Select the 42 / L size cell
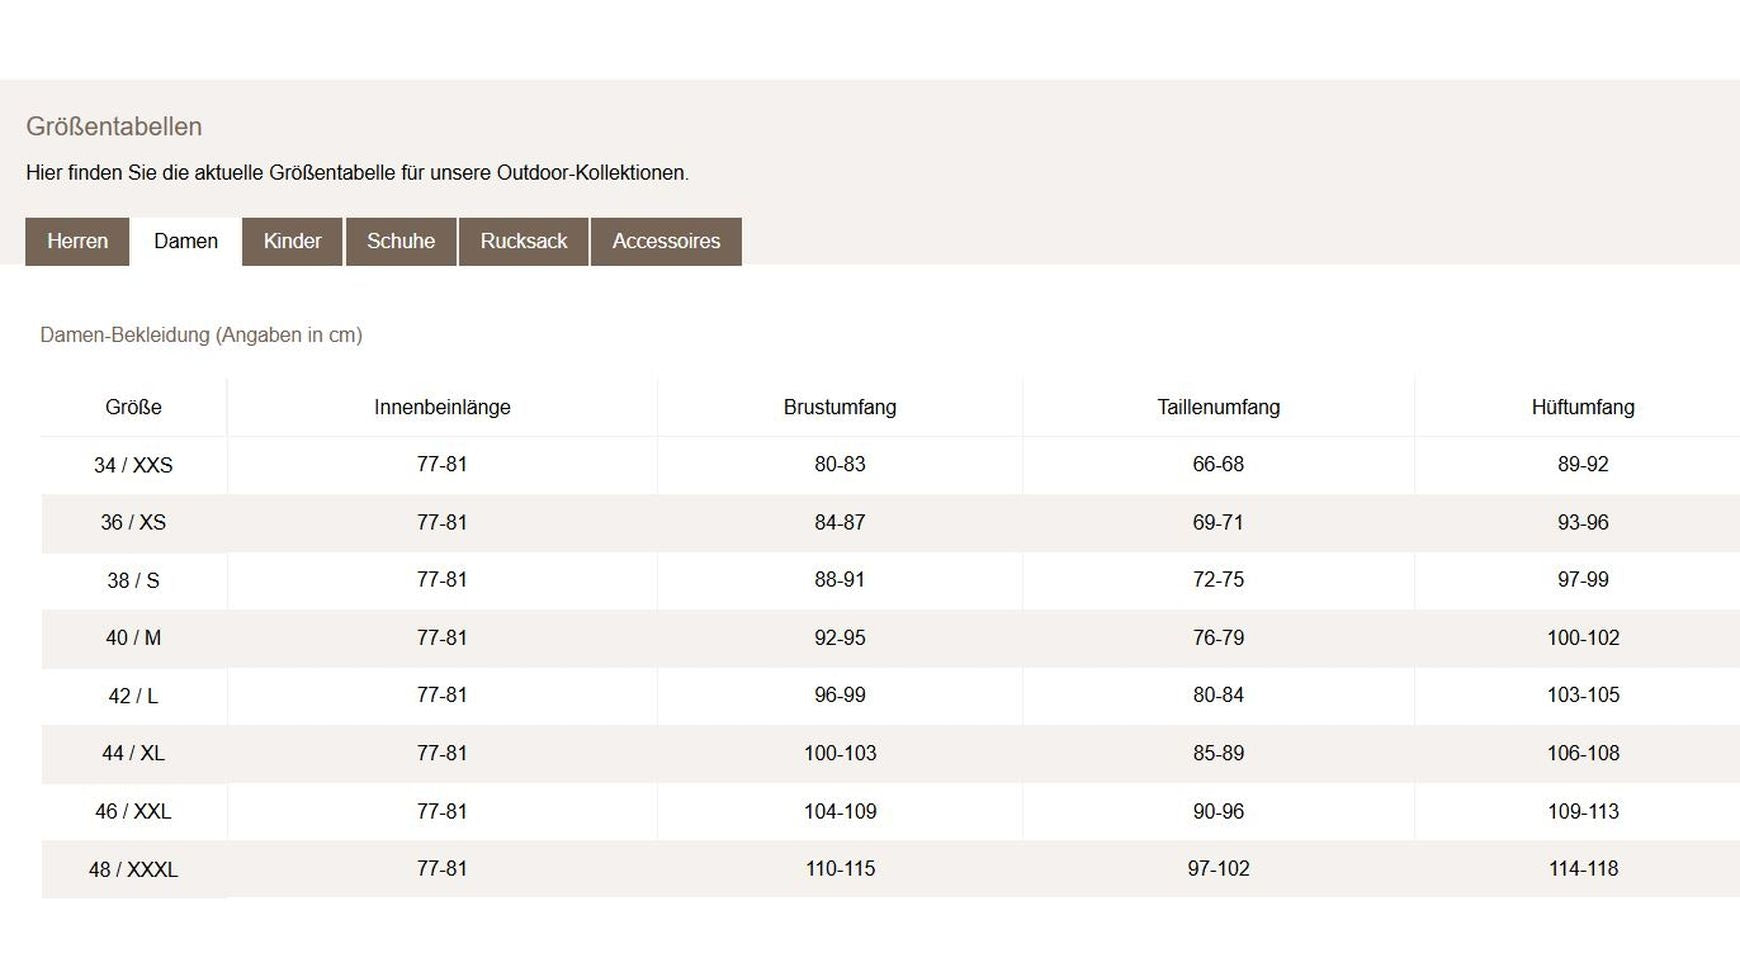1740x979 pixels. pyautogui.click(x=133, y=696)
